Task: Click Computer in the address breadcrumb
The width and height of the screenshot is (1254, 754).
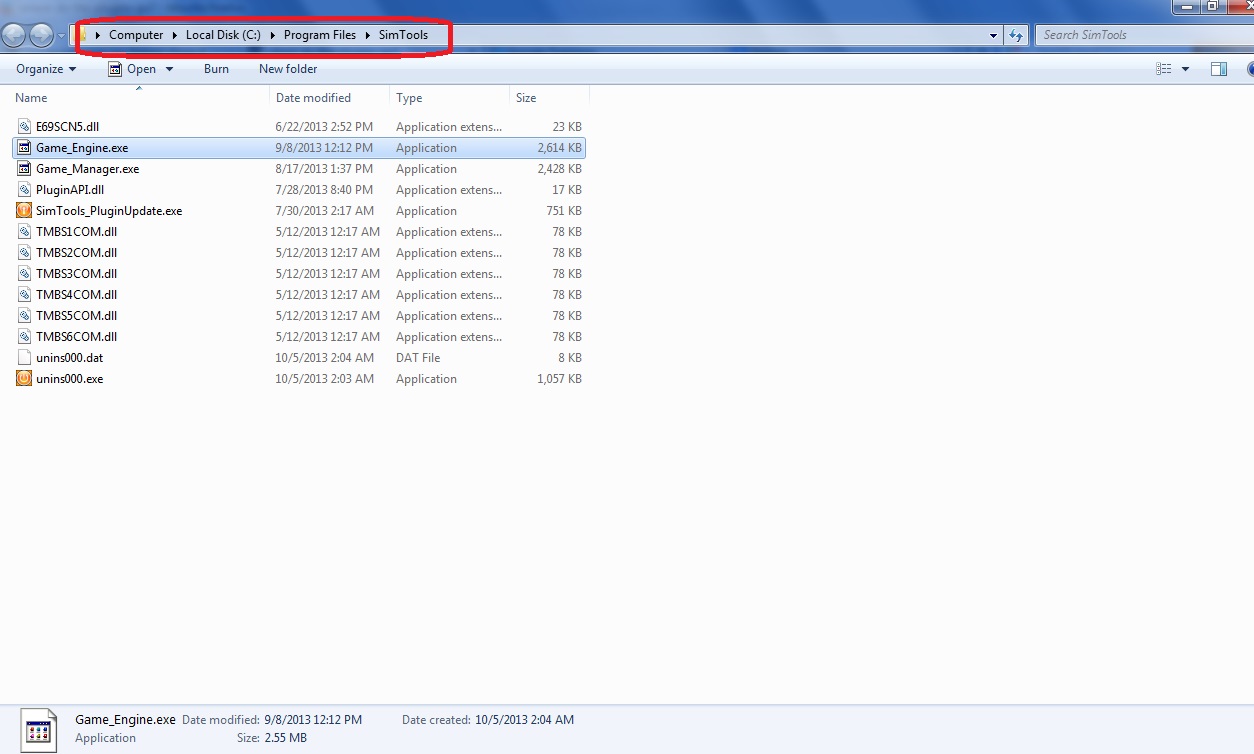Action: (x=136, y=35)
